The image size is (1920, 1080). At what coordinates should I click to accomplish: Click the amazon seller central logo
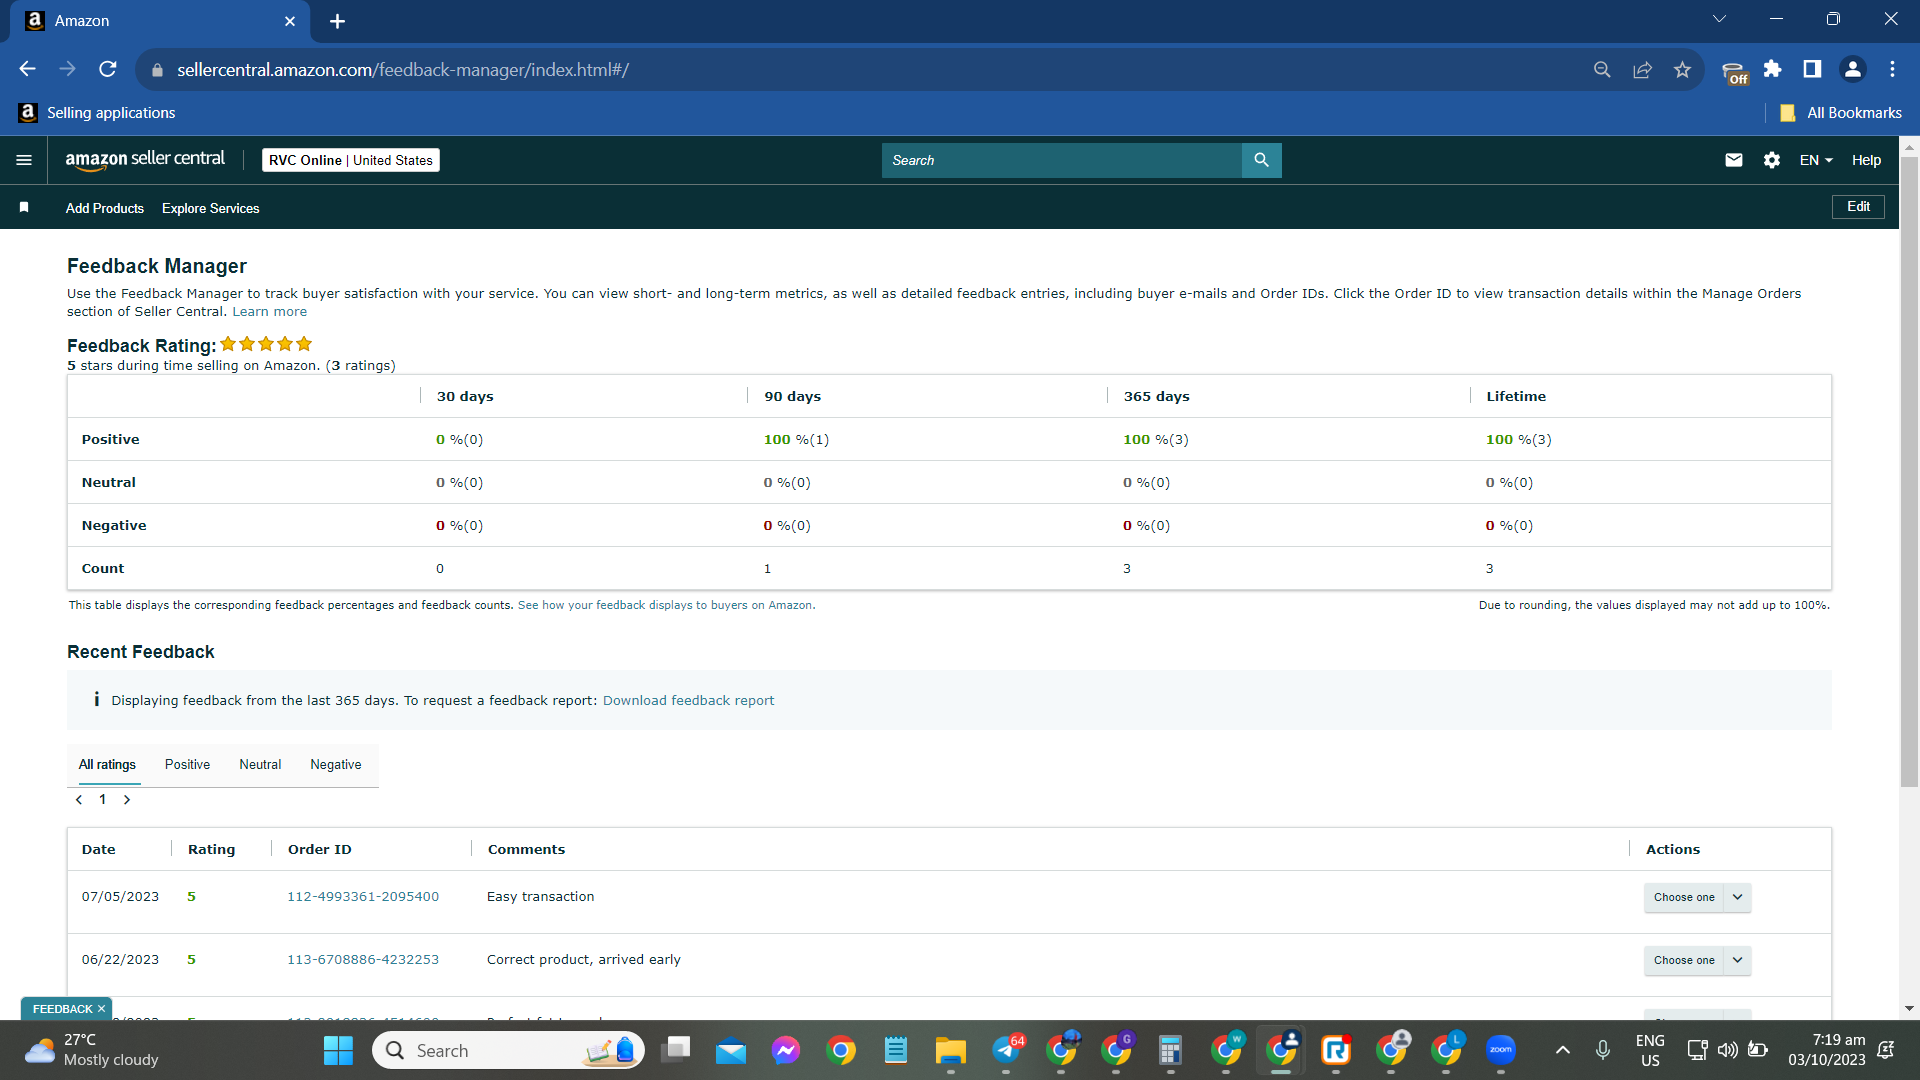(x=145, y=160)
